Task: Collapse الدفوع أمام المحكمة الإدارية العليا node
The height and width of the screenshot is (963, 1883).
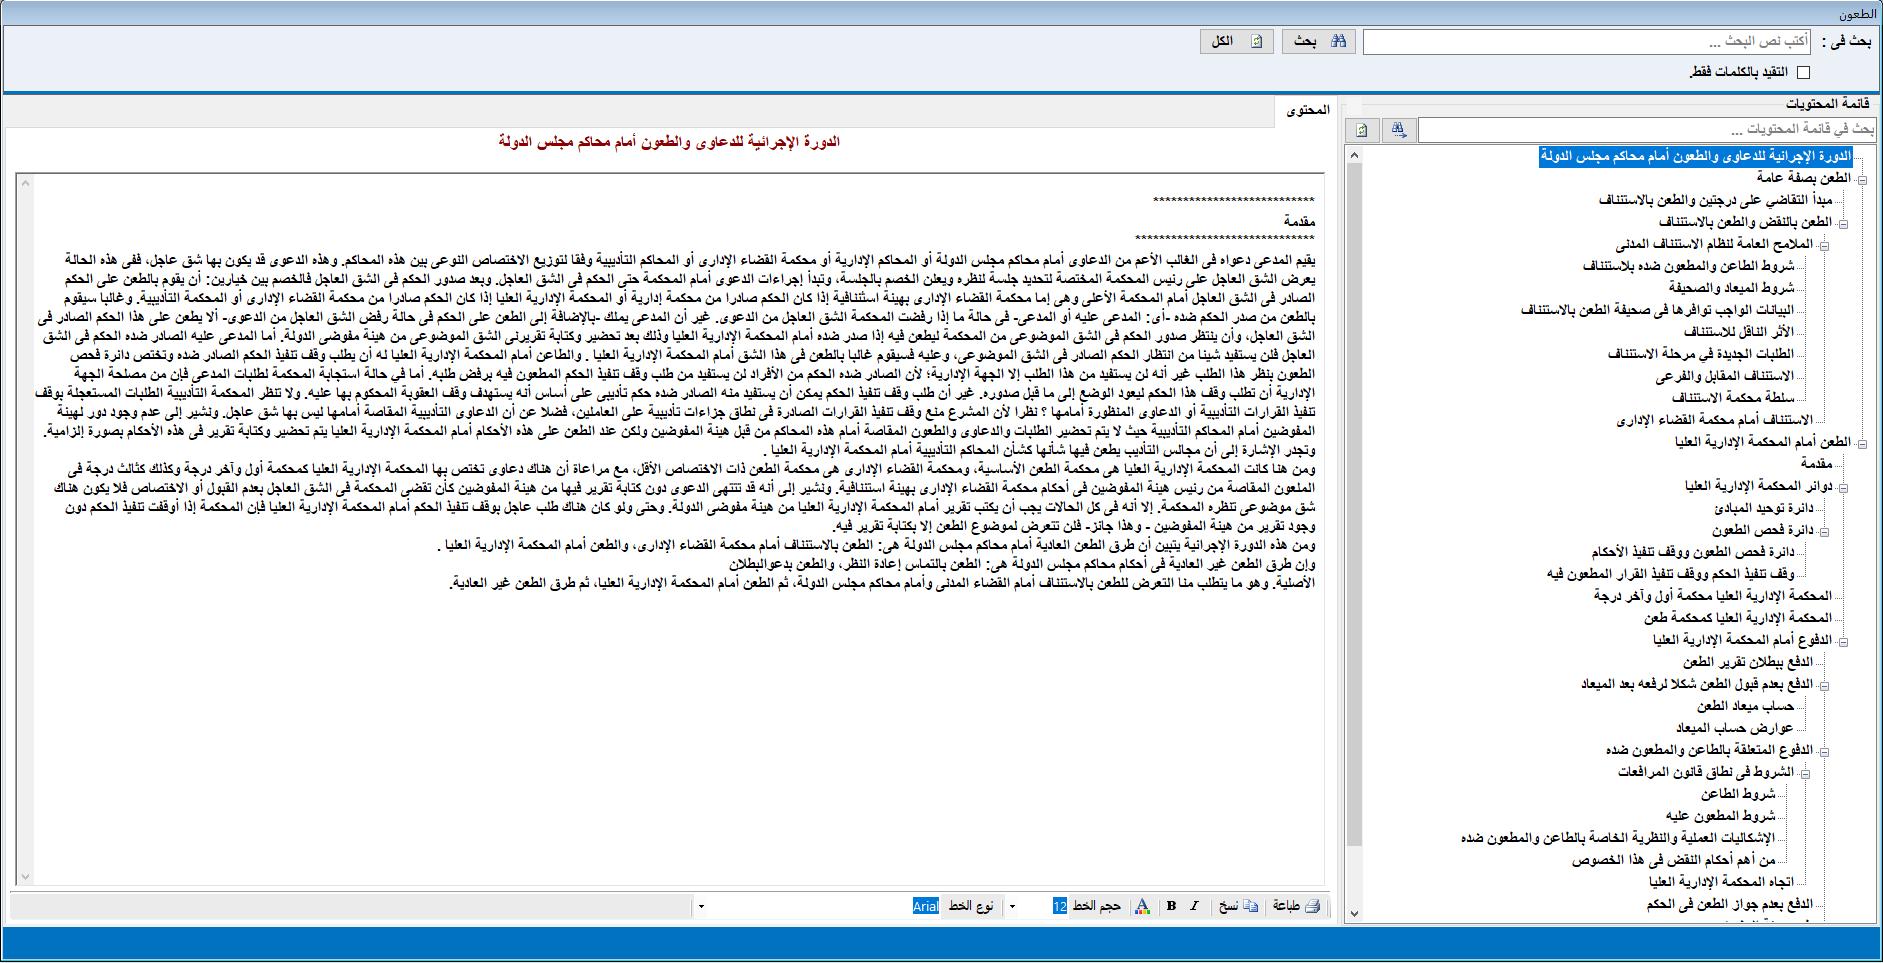Action: 1843,641
